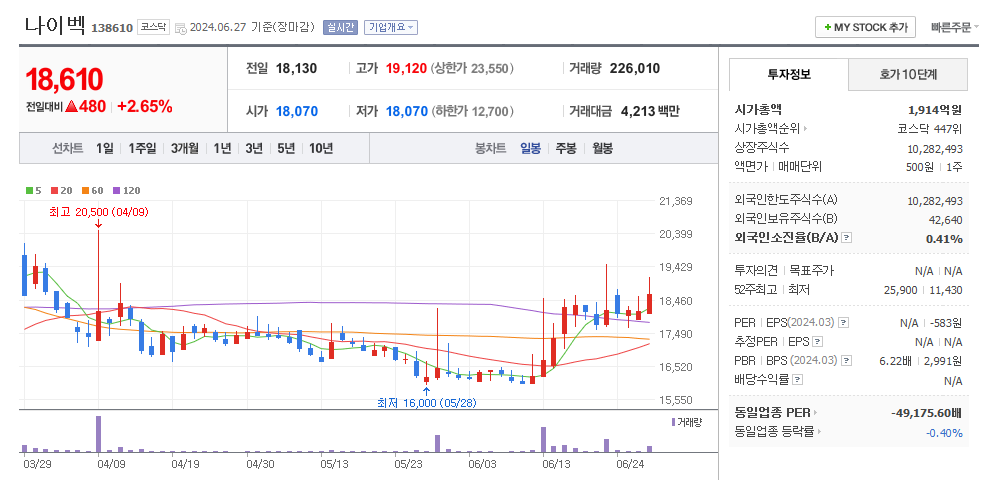Click the purple 120-day moving average legend swatch
988x480 pixels.
click(x=116, y=190)
